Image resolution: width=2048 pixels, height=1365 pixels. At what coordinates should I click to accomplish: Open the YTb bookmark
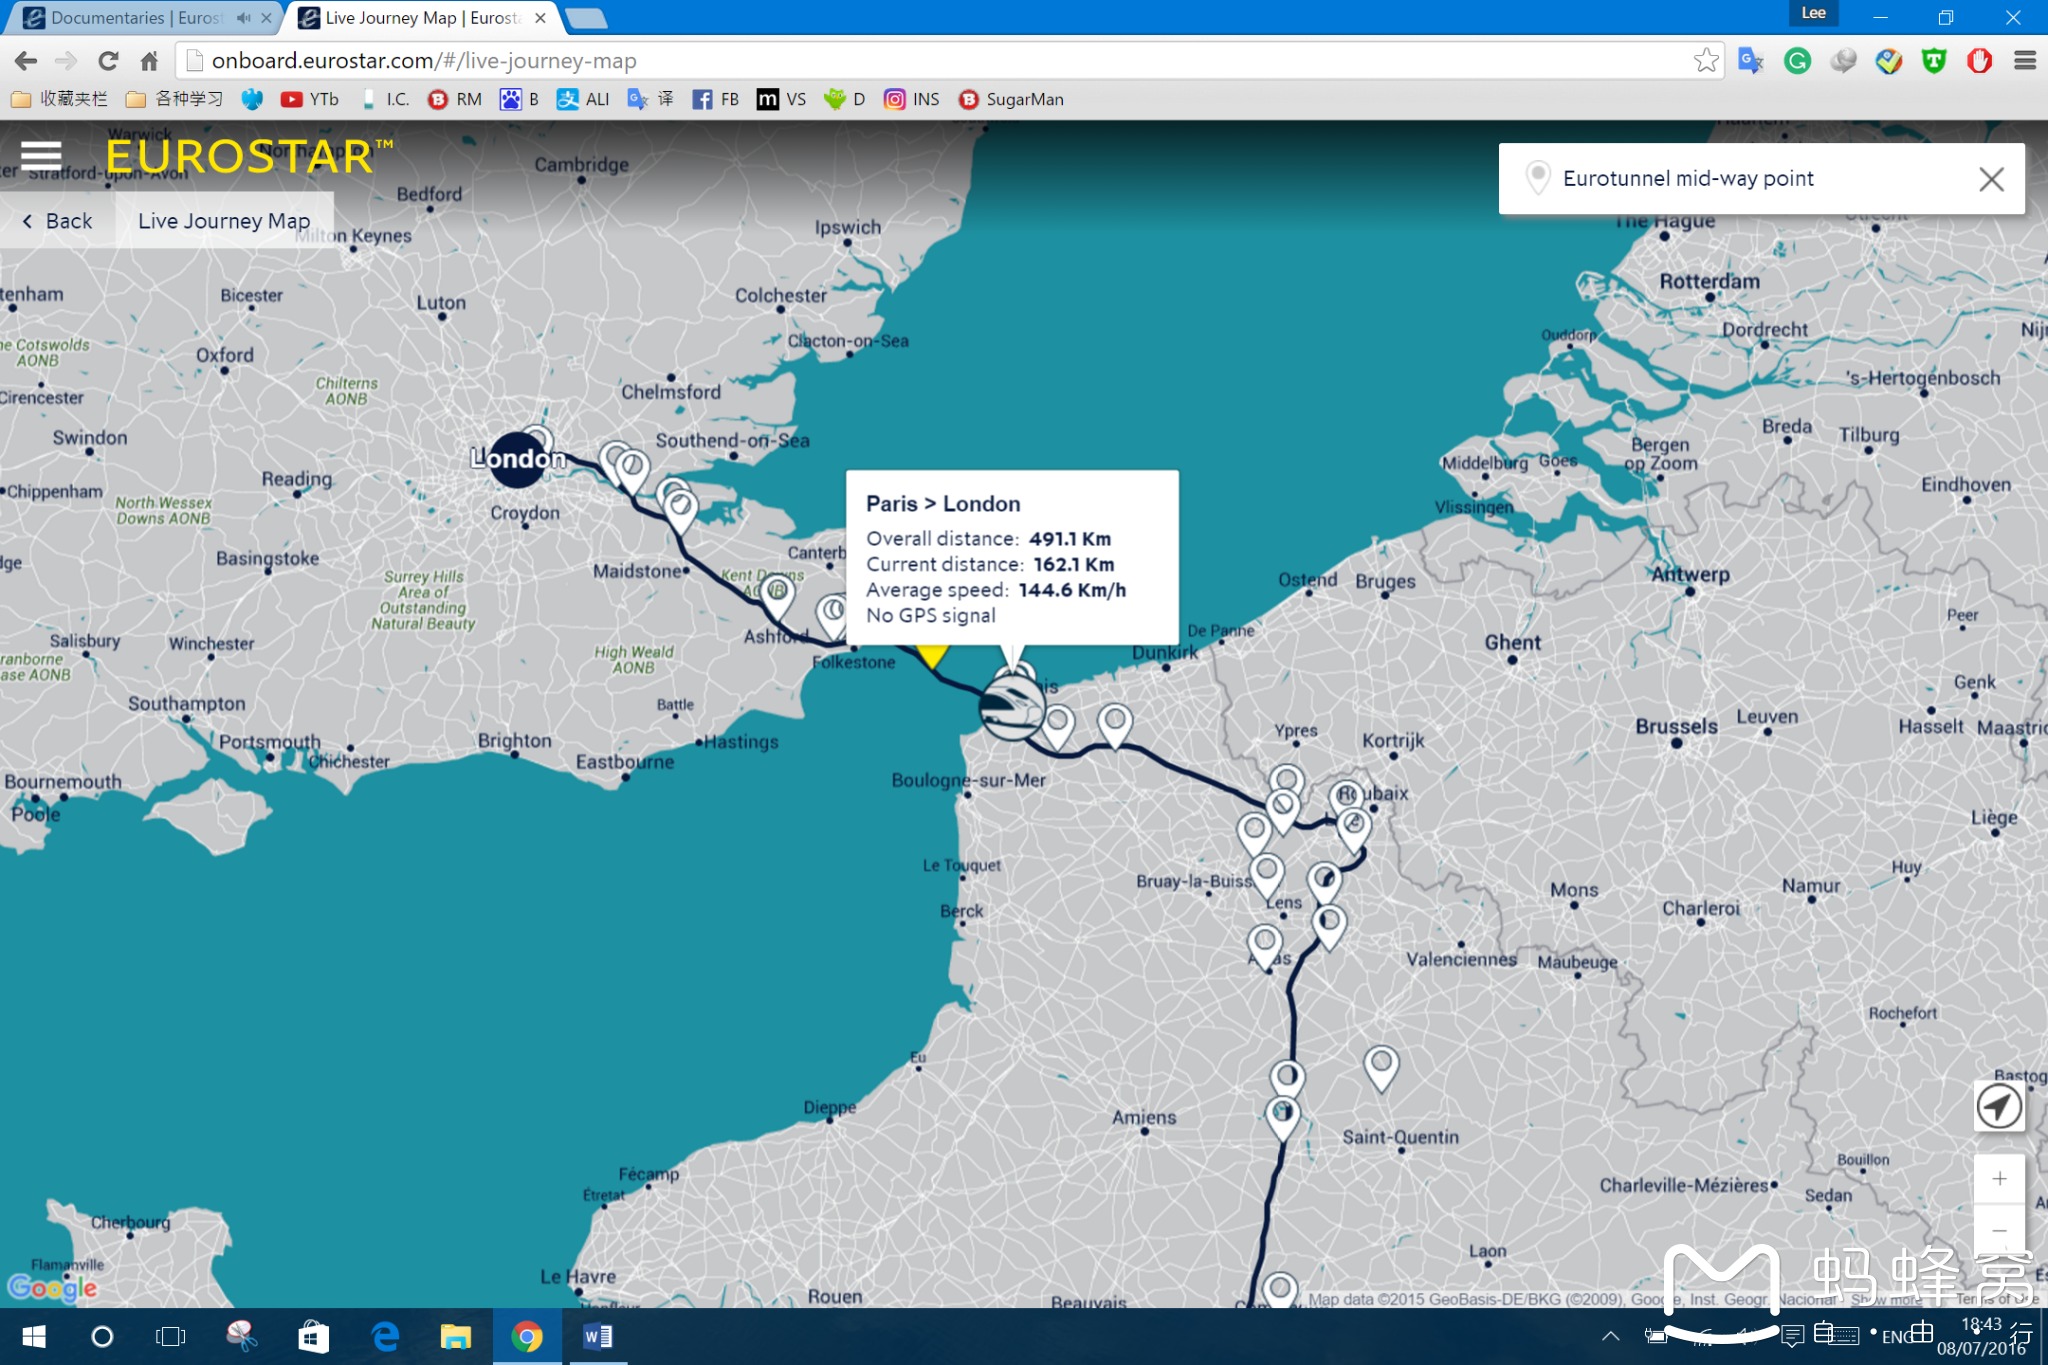click(310, 99)
